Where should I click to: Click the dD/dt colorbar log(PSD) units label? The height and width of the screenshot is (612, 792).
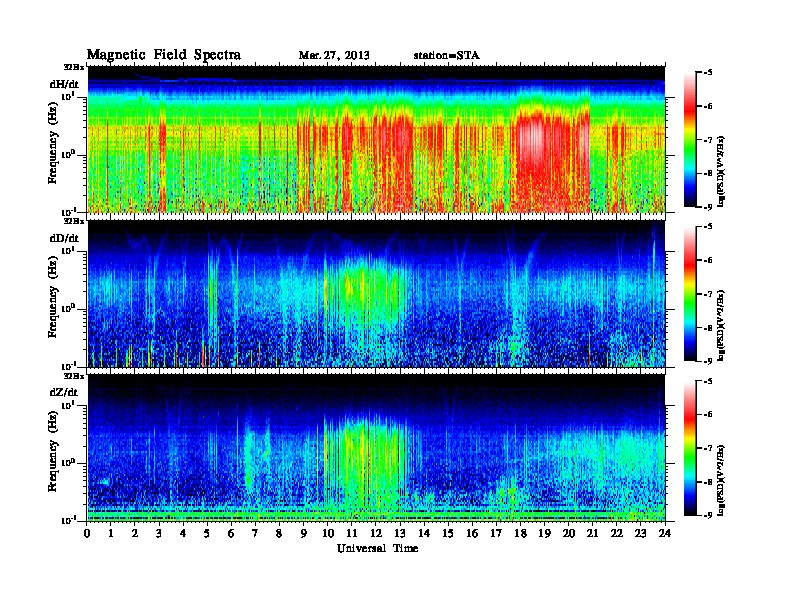point(721,326)
